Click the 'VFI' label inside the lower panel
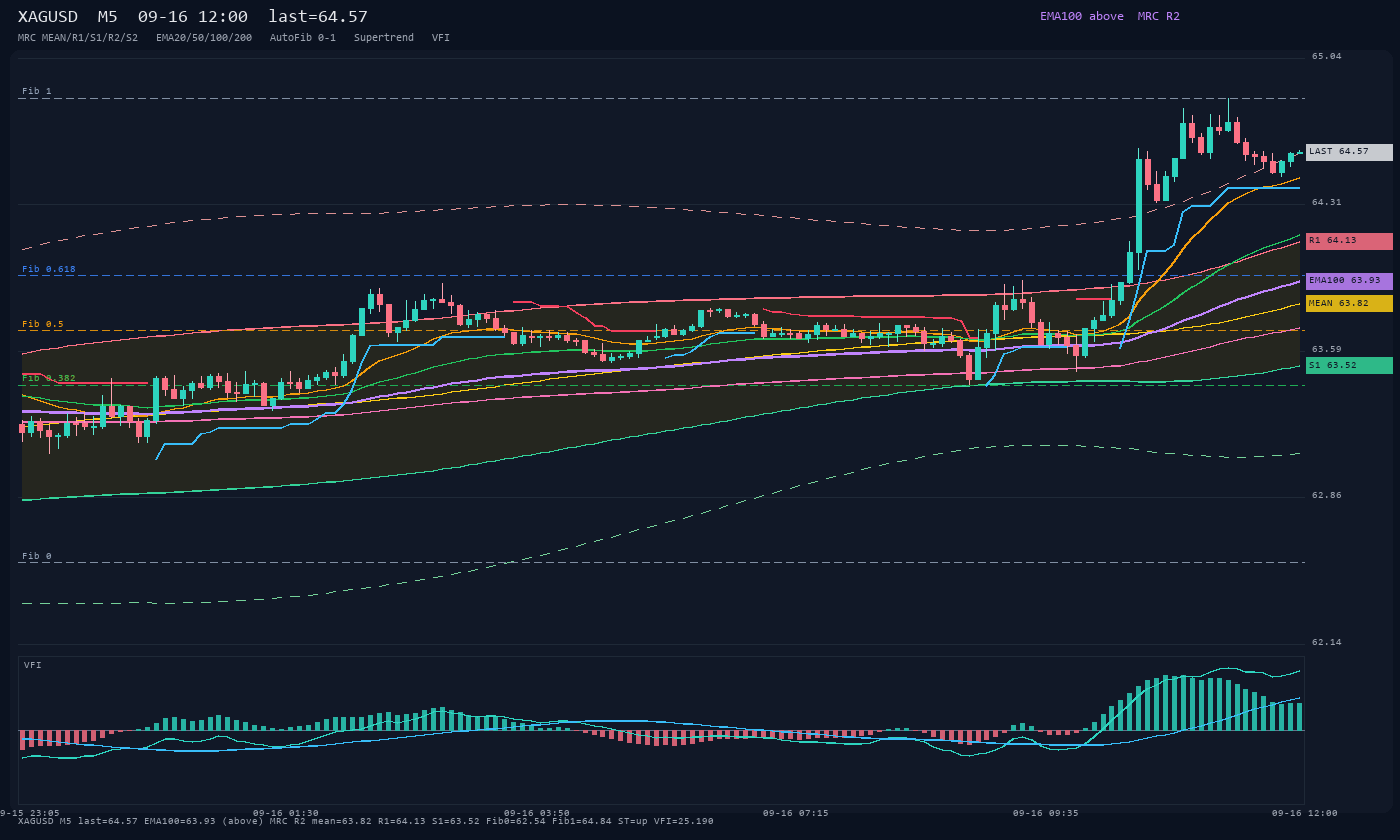Viewport: 1400px width, 840px height. click(x=33, y=665)
